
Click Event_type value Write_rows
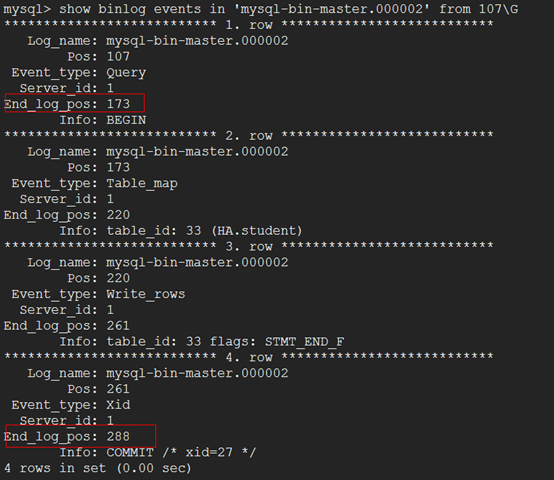pyautogui.click(x=146, y=294)
